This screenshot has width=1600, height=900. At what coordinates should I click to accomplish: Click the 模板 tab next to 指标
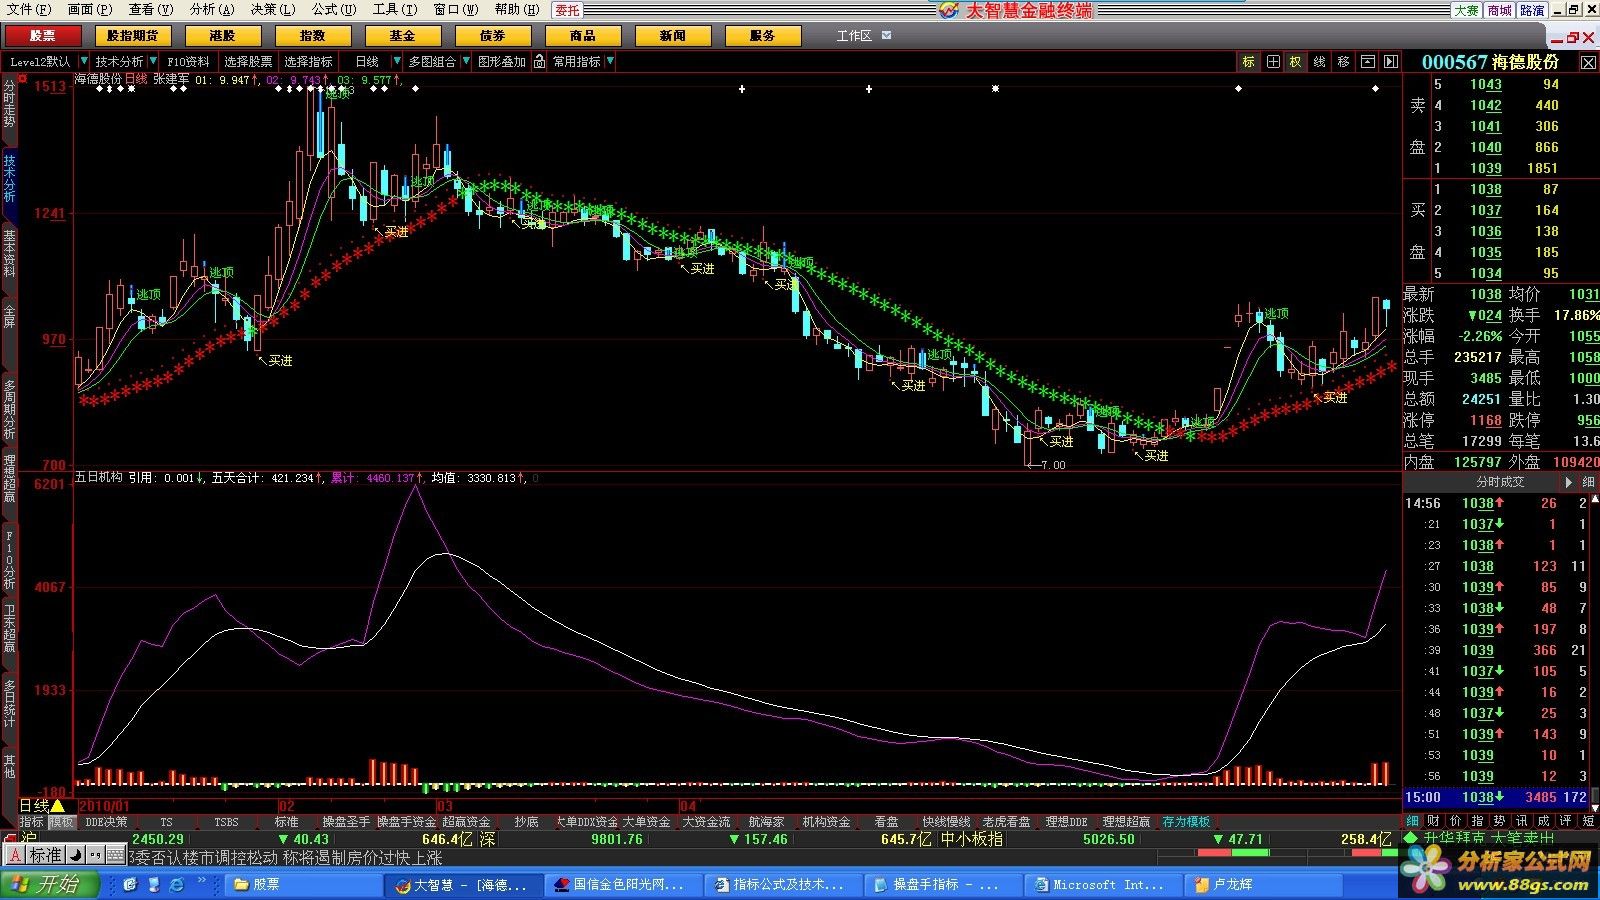(62, 822)
